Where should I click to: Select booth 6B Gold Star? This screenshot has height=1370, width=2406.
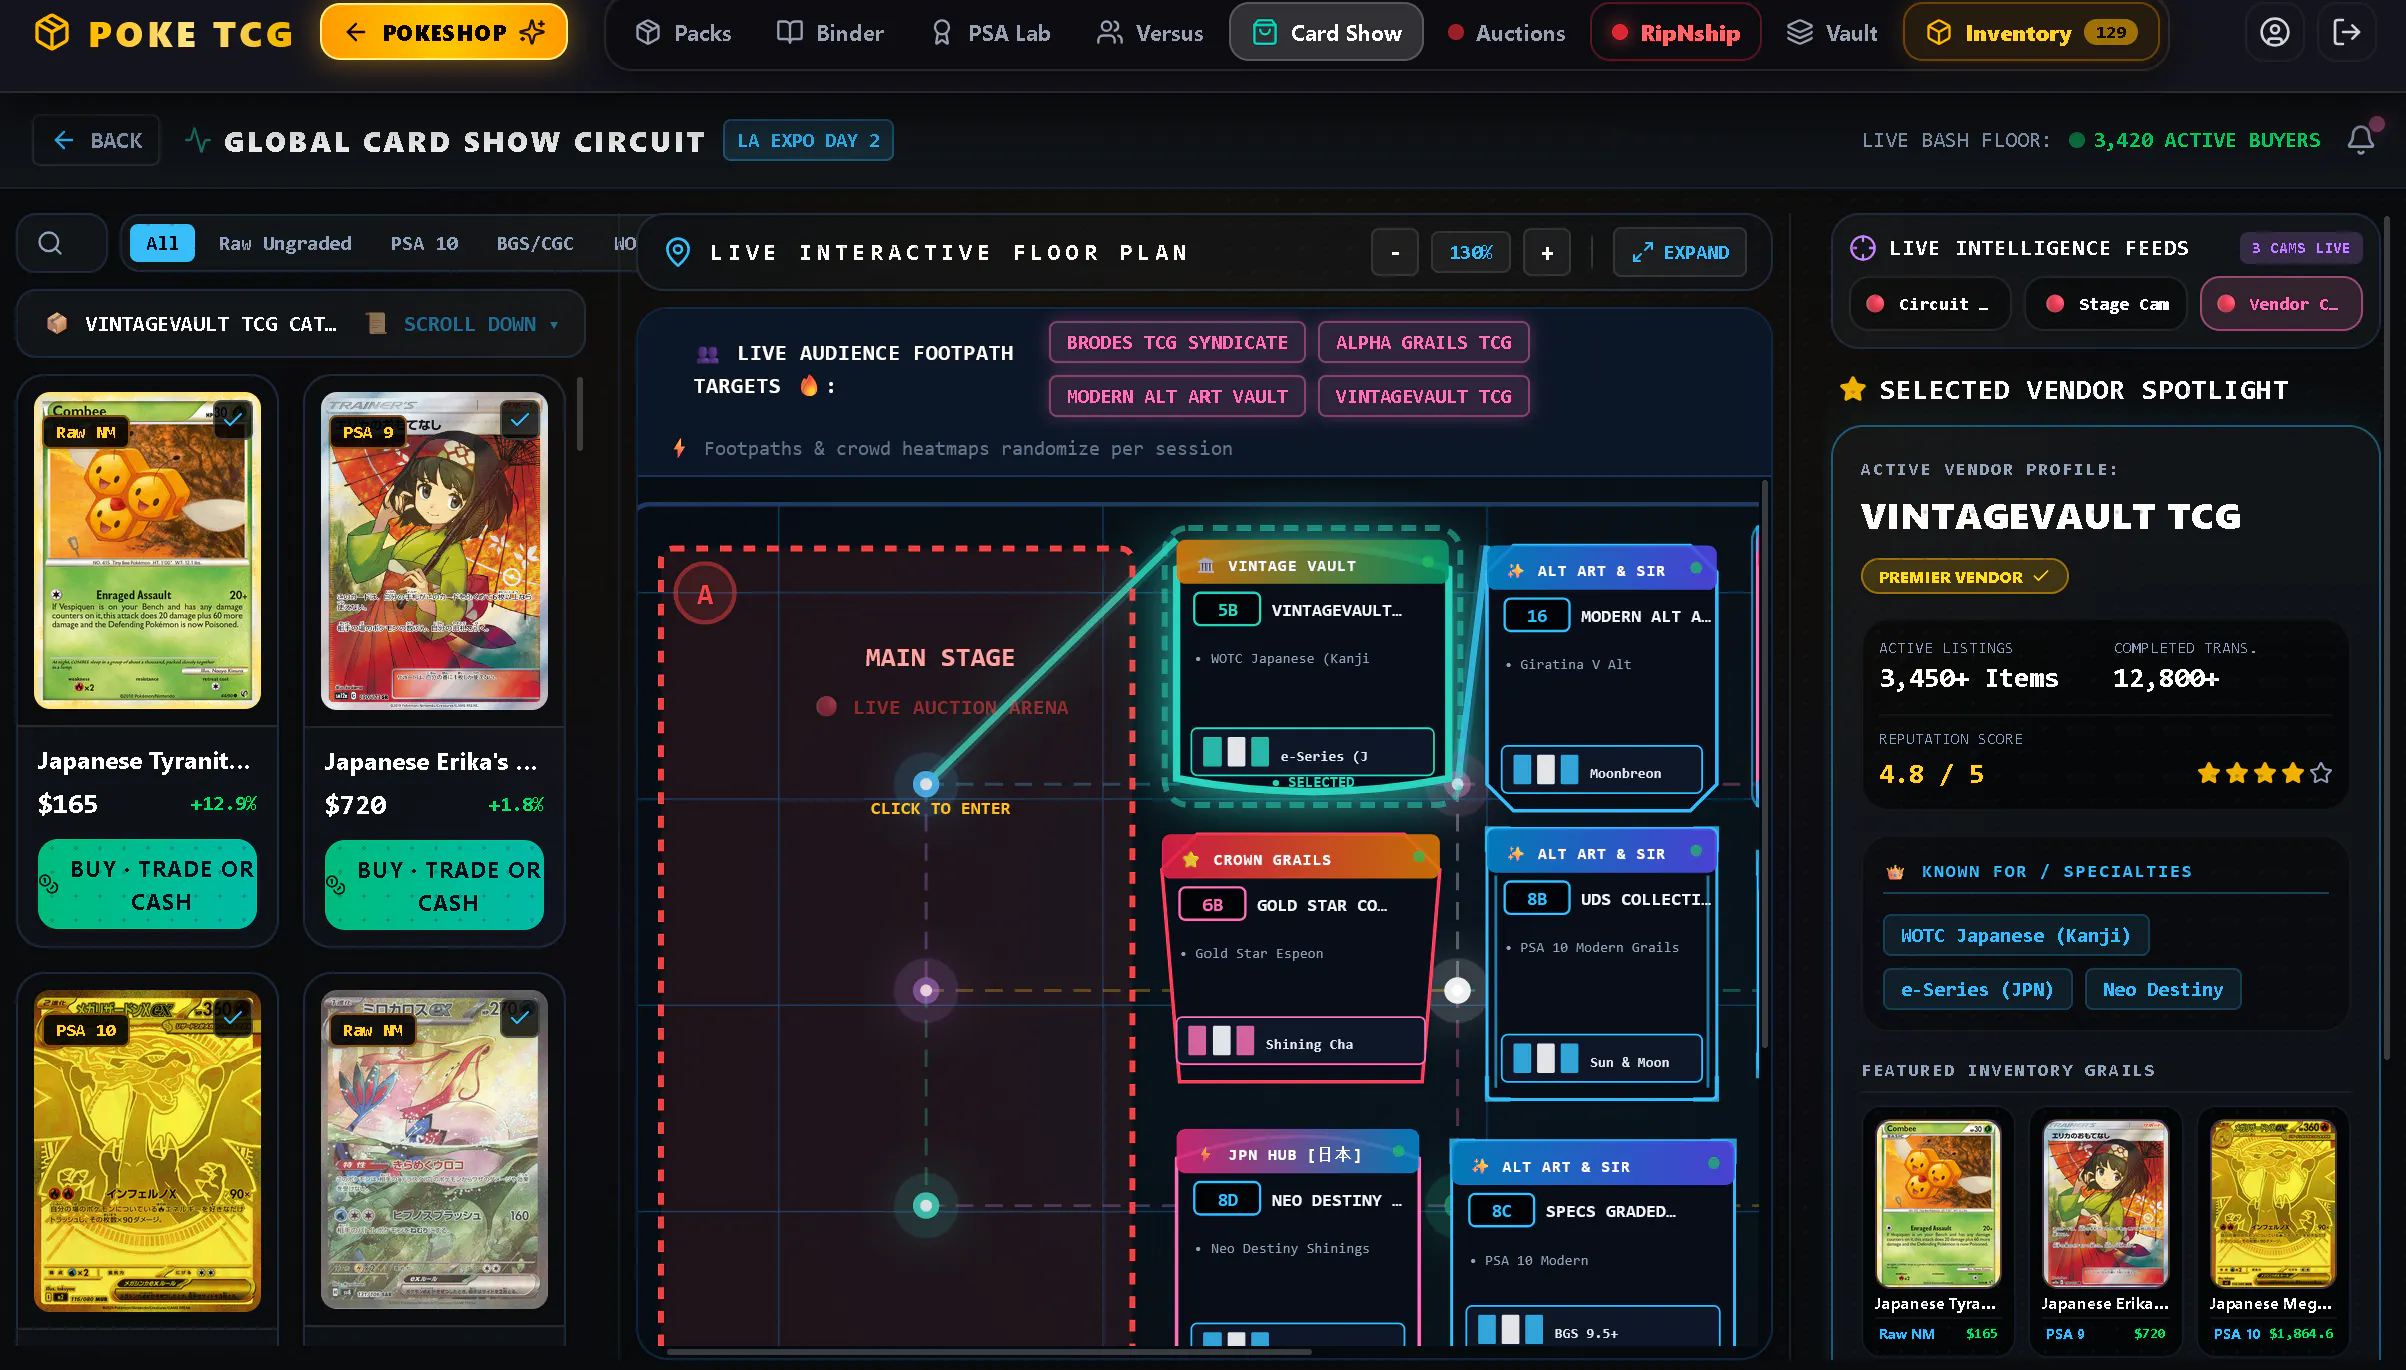[x=1301, y=958]
